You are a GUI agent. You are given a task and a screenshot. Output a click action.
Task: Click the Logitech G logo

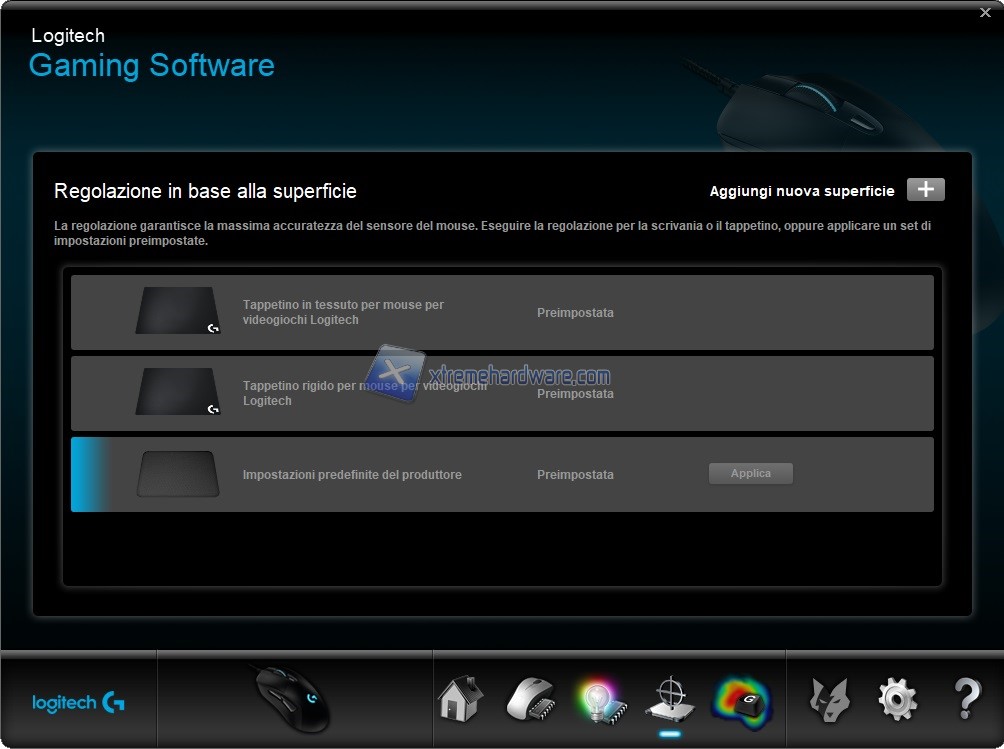click(78, 703)
